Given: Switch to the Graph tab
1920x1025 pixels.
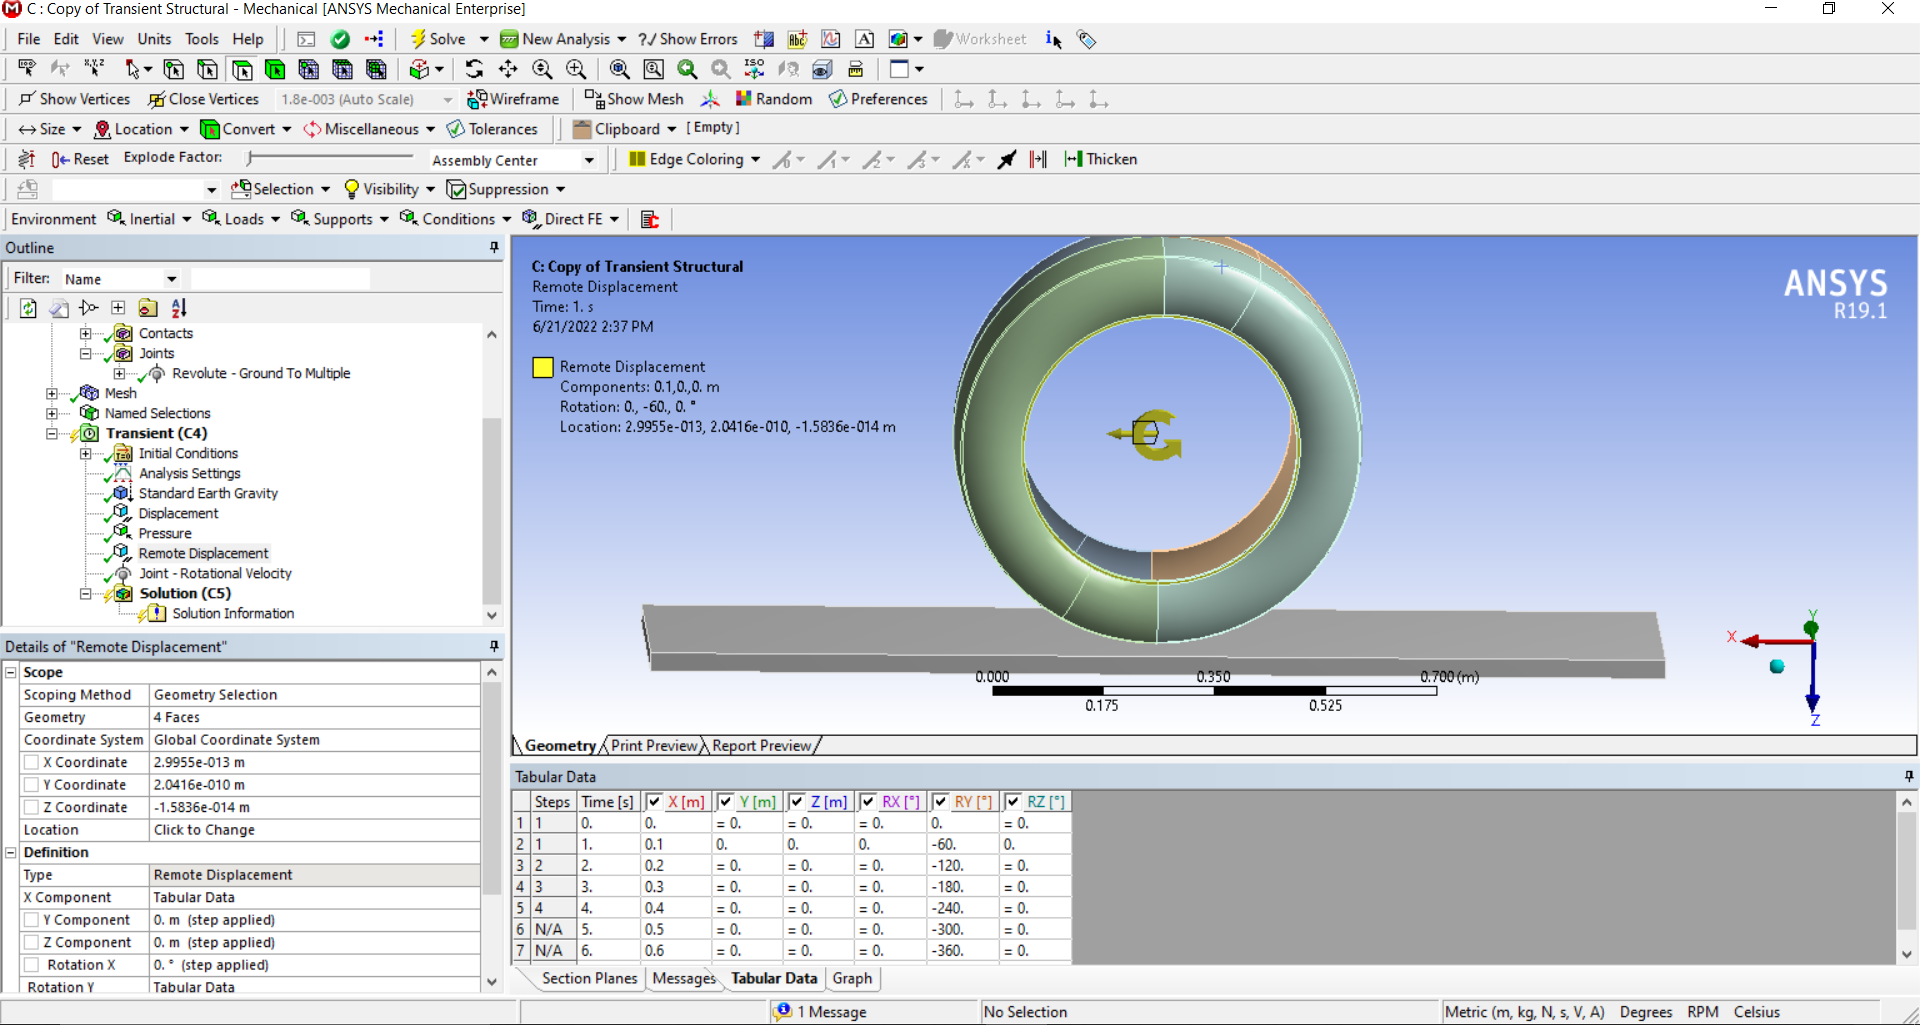Looking at the screenshot, I should (852, 978).
